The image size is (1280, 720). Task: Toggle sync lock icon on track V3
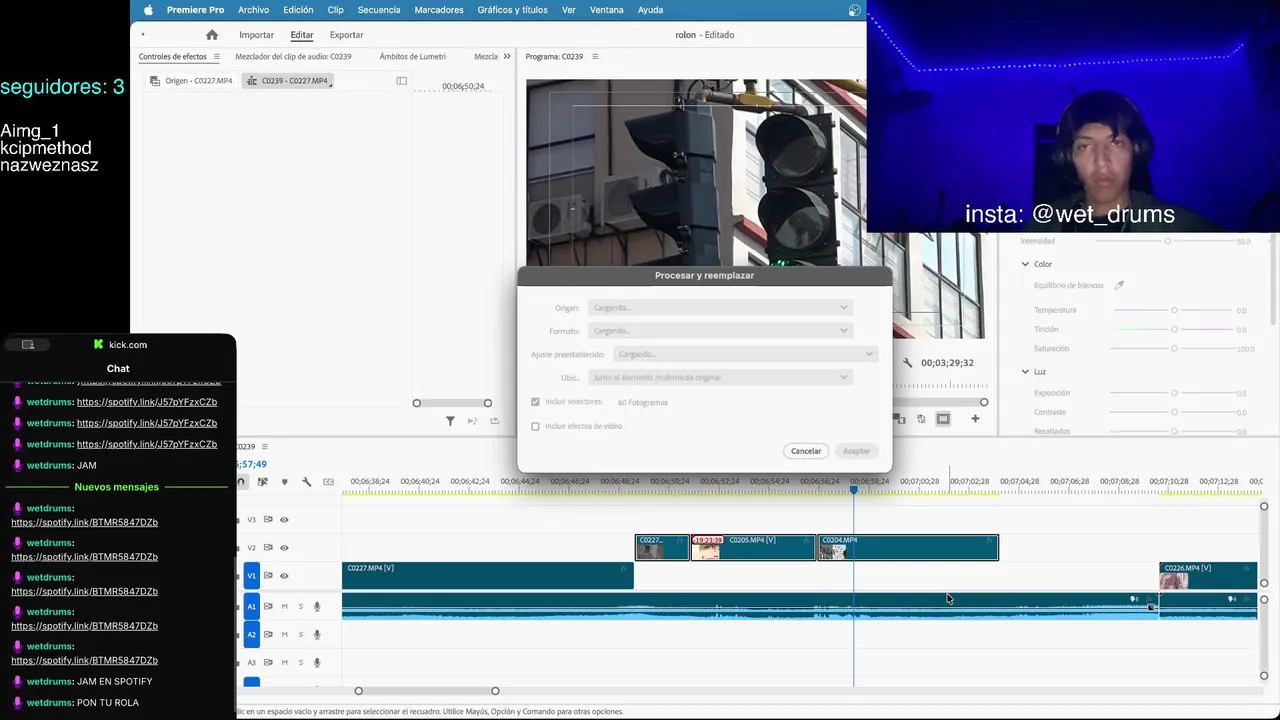pyautogui.click(x=268, y=520)
